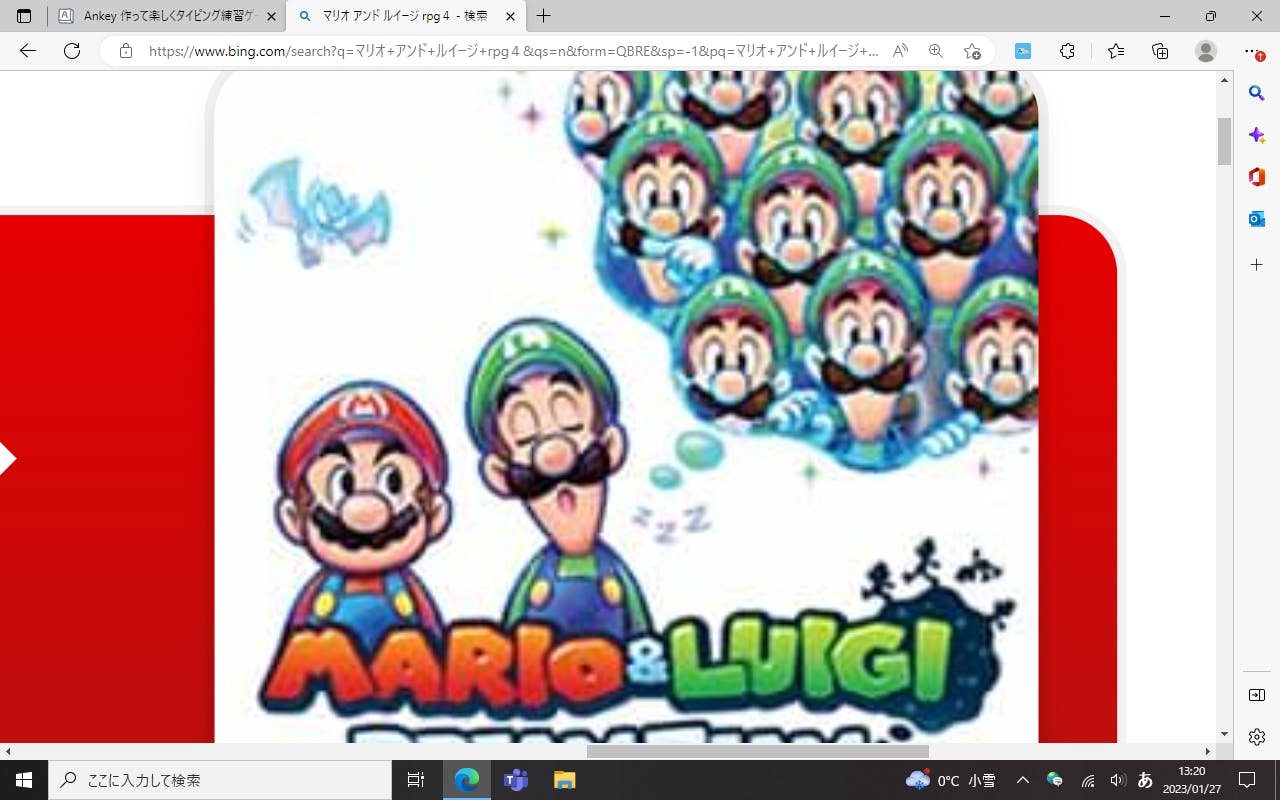The image size is (1280, 800).
Task: Click the white previous arrow on the red banner
Action: click(7, 460)
